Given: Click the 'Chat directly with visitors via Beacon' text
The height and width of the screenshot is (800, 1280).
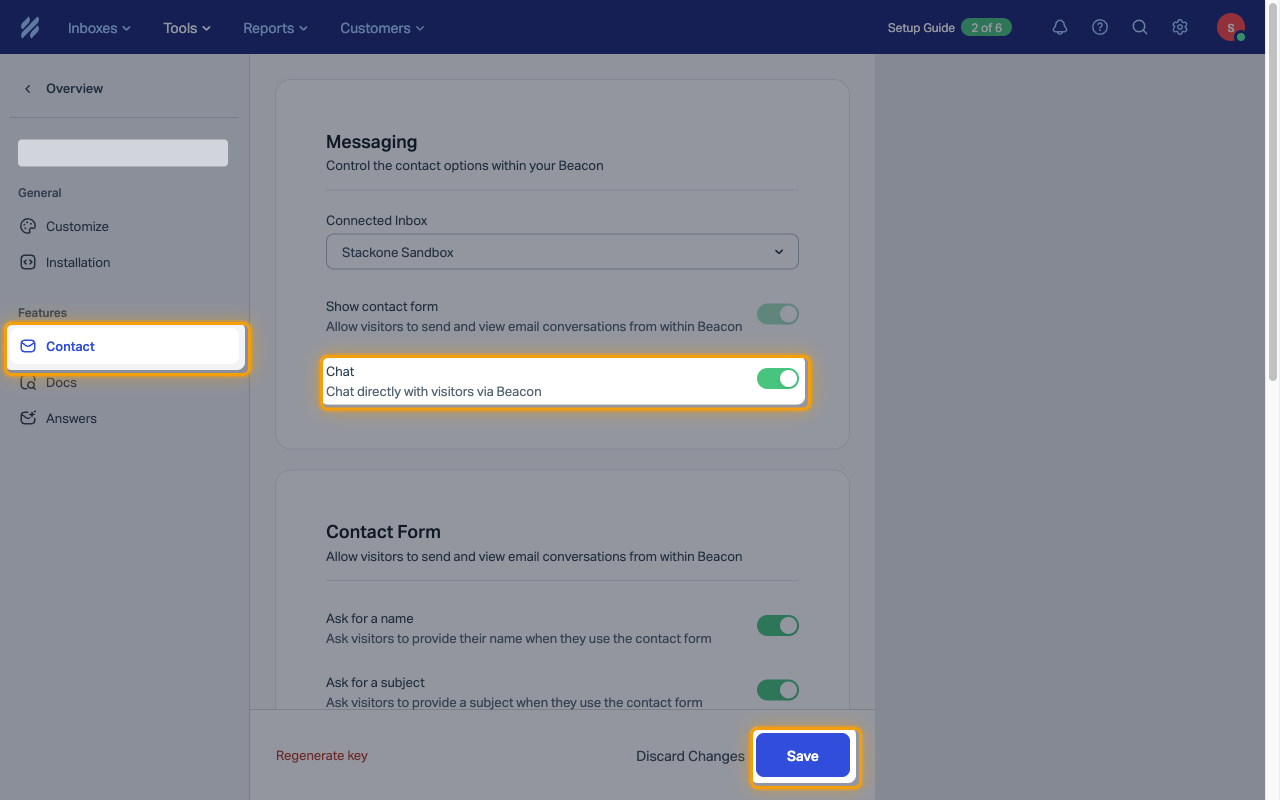Looking at the screenshot, I should [434, 391].
